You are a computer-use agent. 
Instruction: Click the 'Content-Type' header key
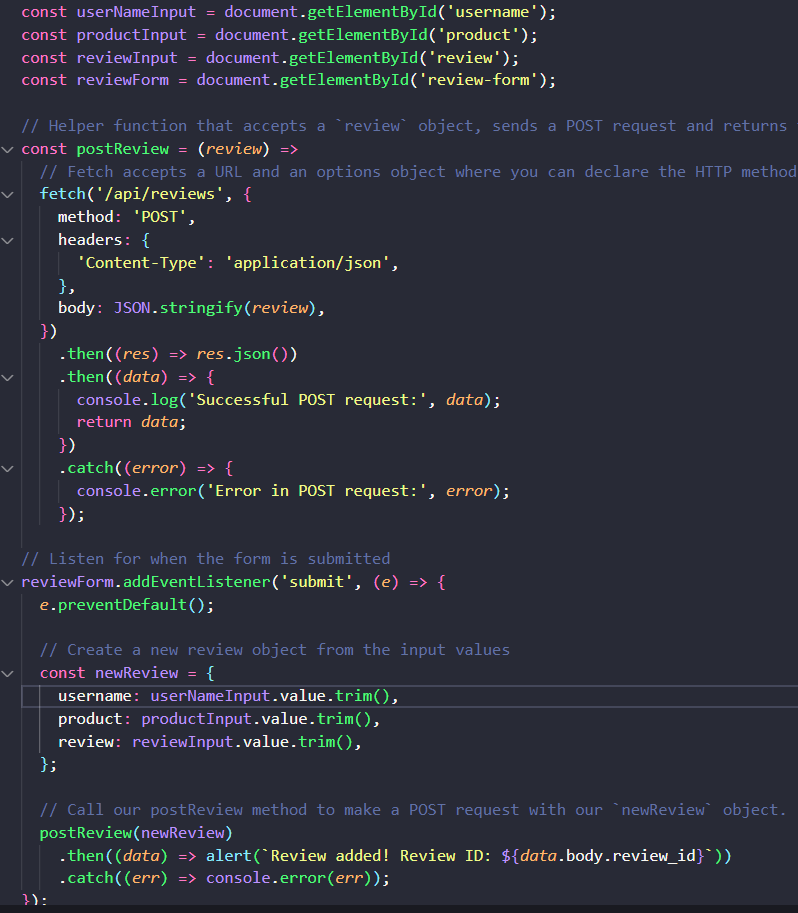(x=141, y=263)
